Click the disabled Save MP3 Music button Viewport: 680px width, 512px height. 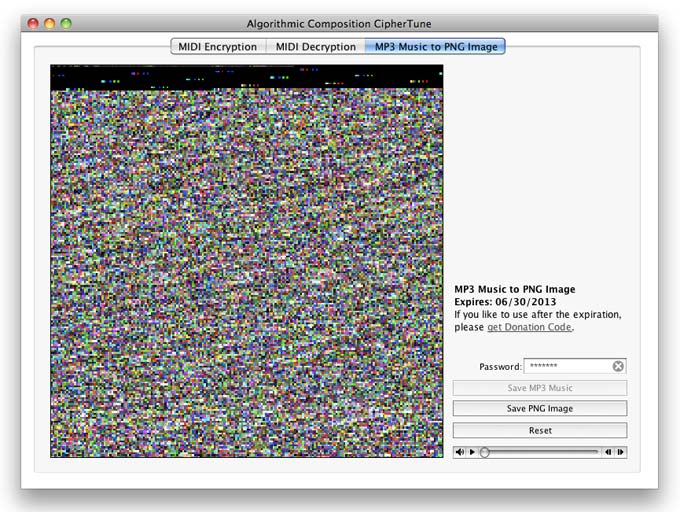540,388
